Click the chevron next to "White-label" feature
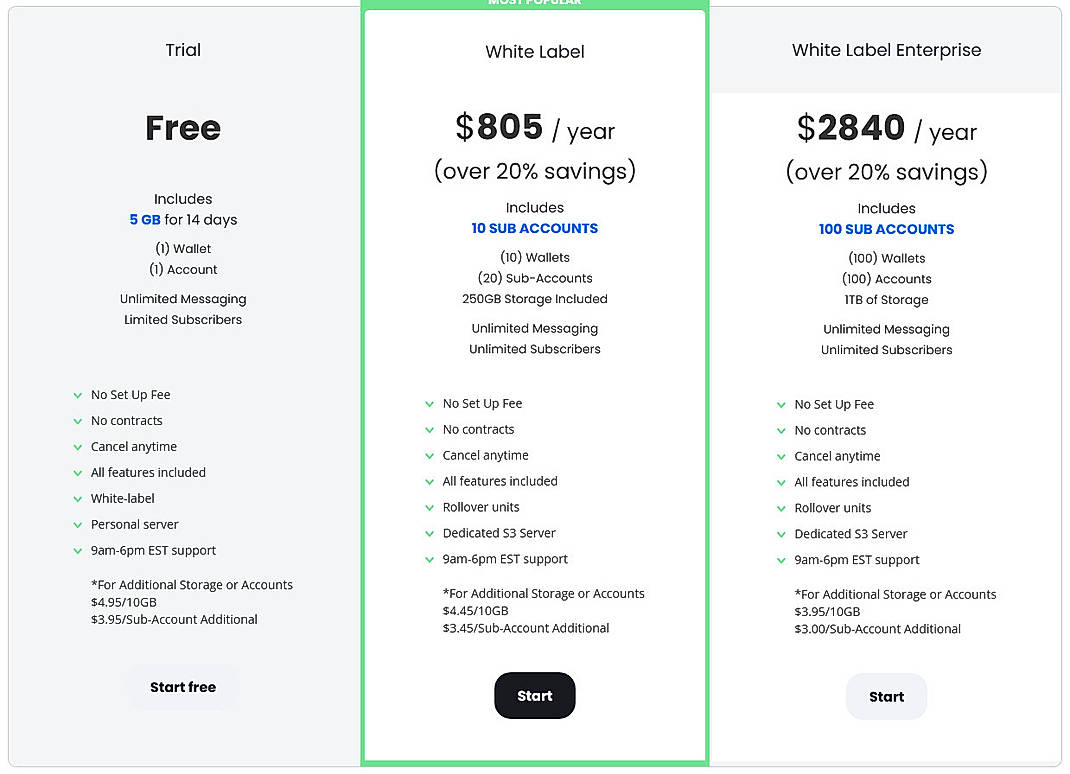 (78, 498)
